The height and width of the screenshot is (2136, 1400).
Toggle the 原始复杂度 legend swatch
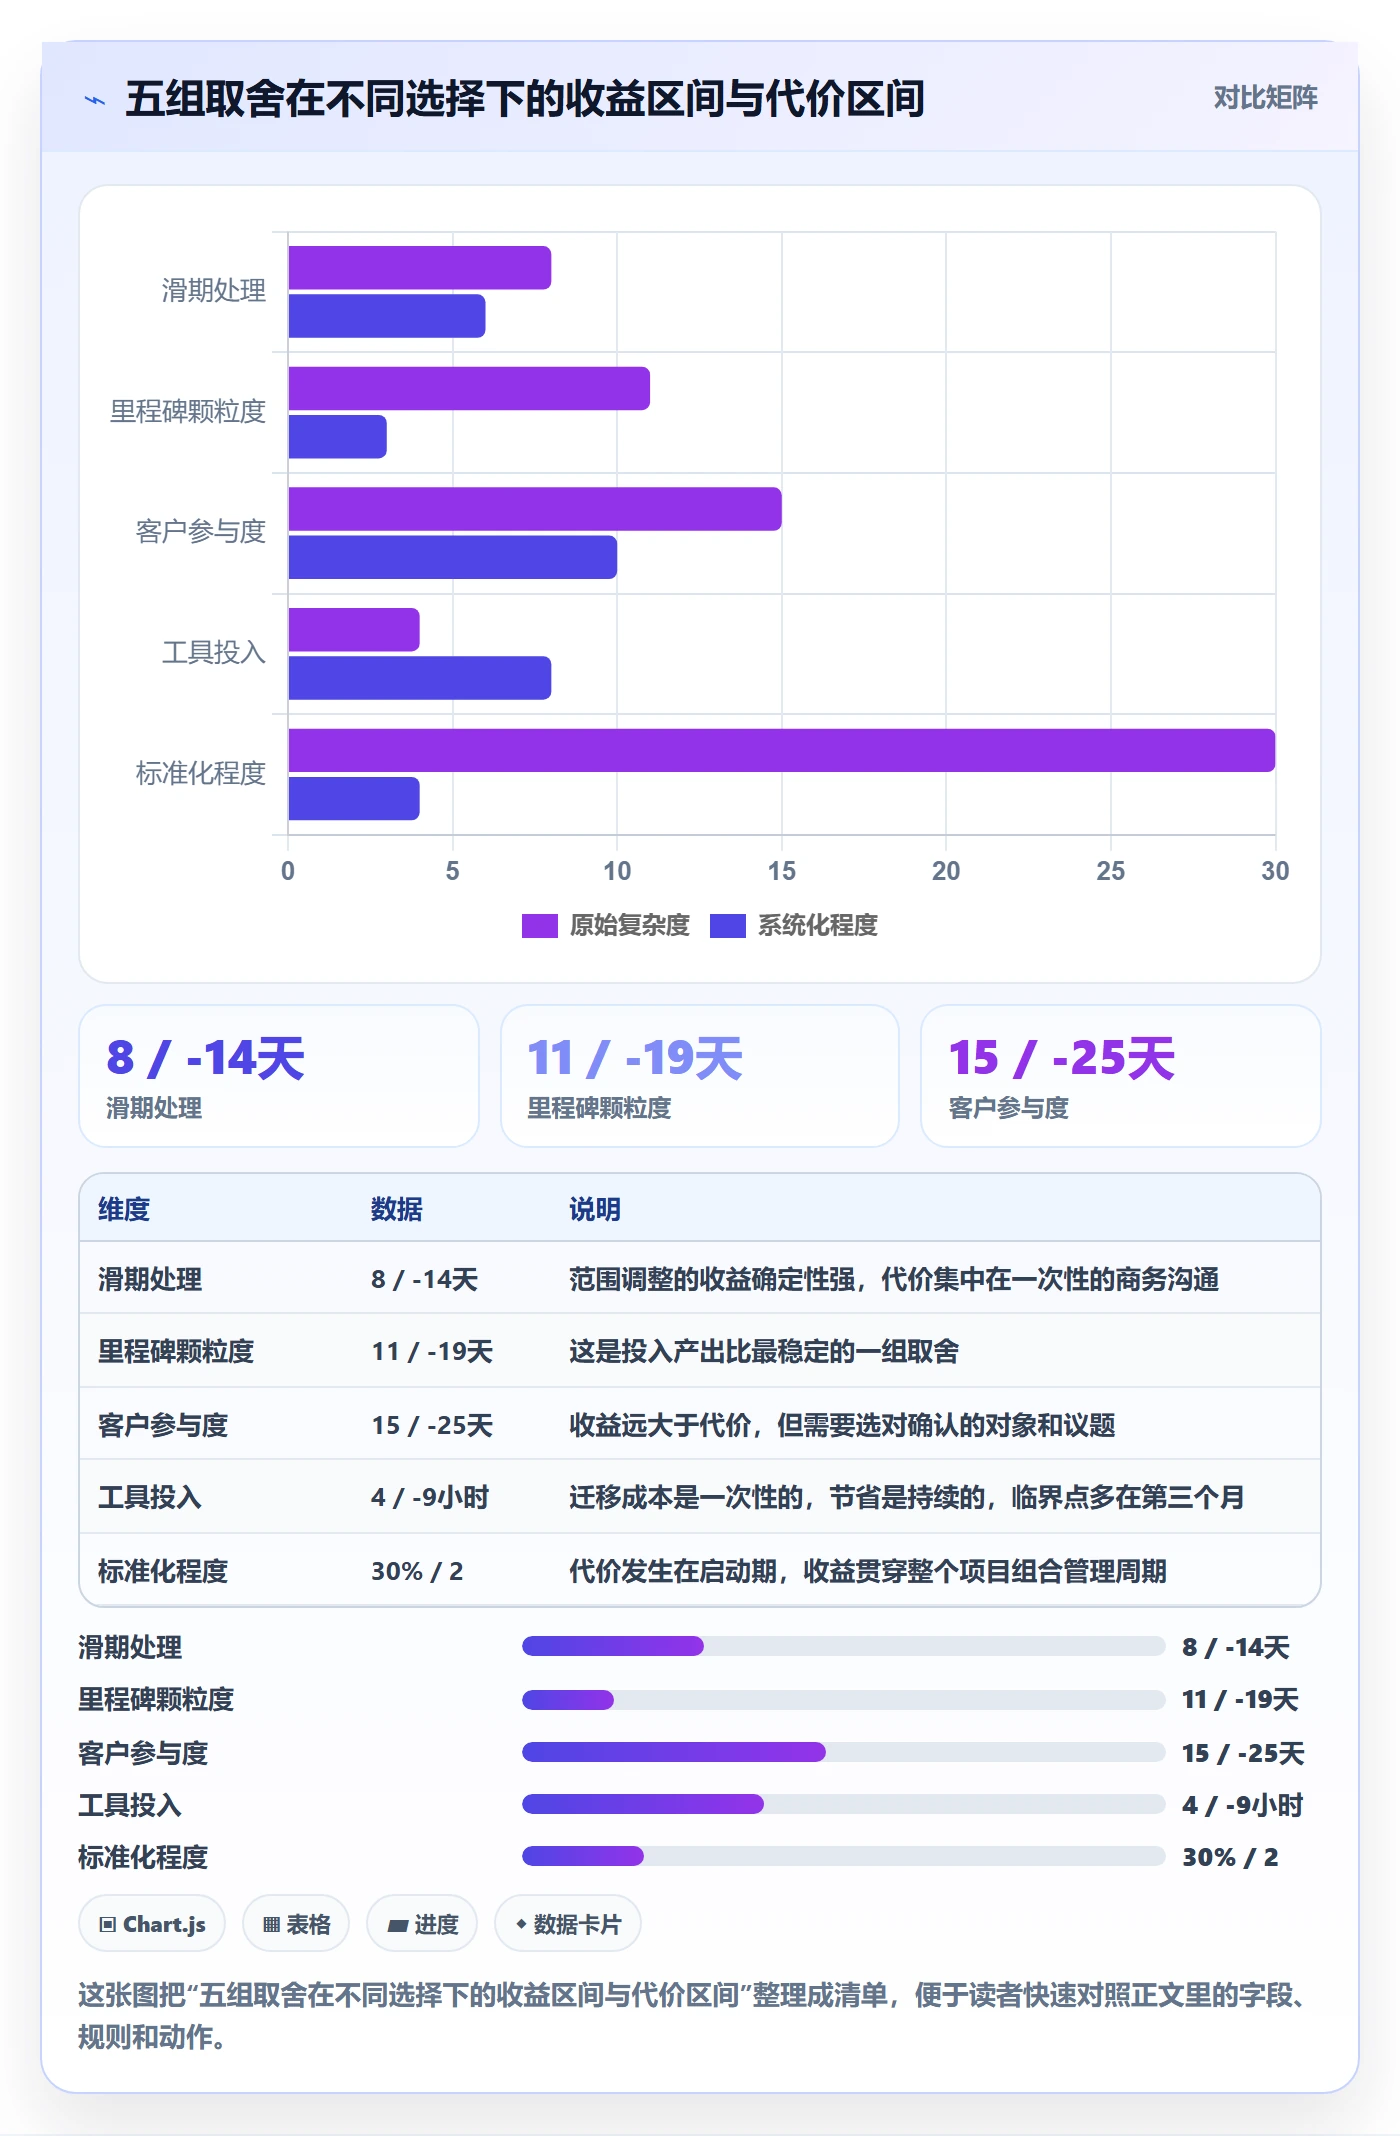(540, 926)
